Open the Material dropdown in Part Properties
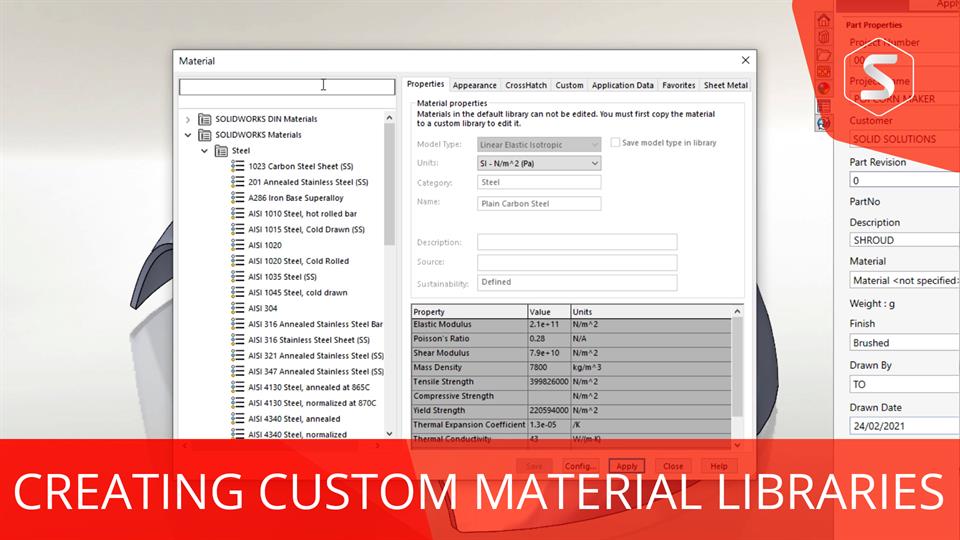 (904, 281)
